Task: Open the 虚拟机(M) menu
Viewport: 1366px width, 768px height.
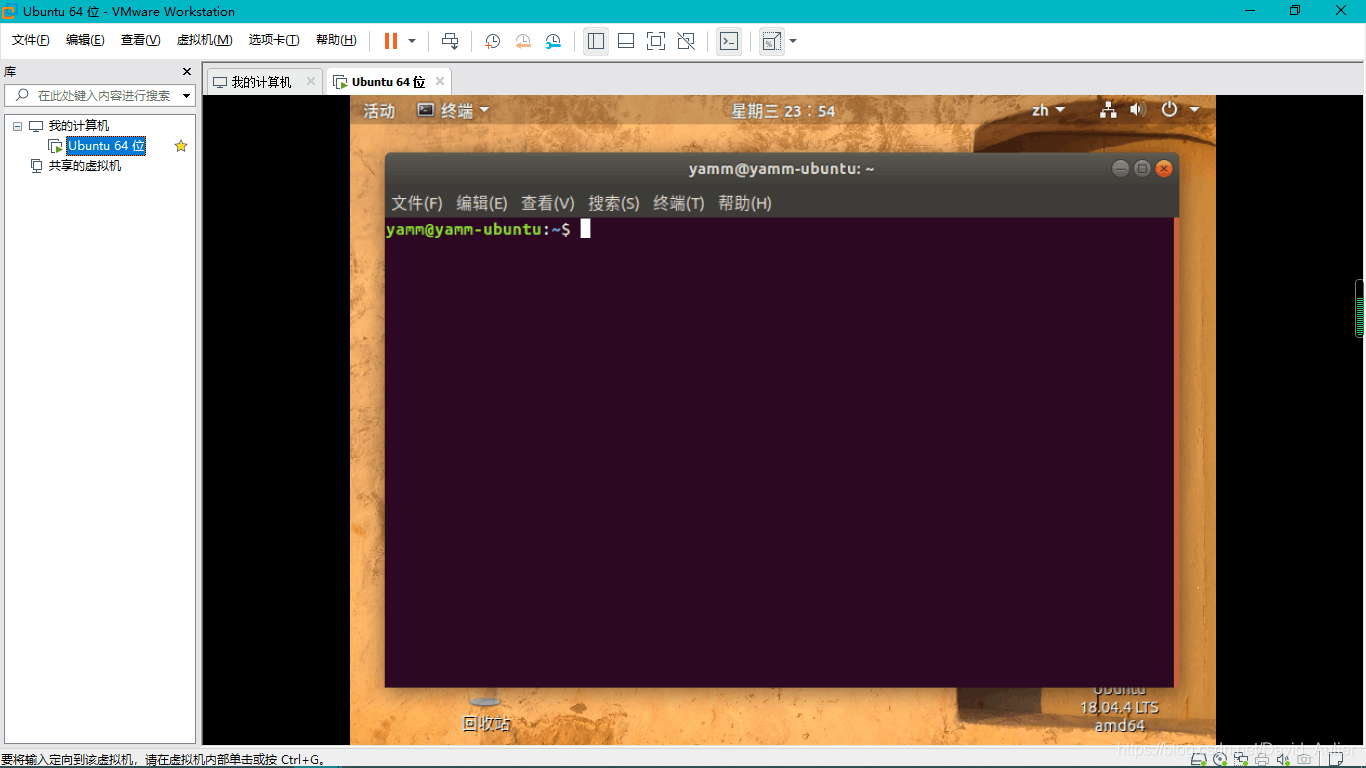Action: click(204, 40)
